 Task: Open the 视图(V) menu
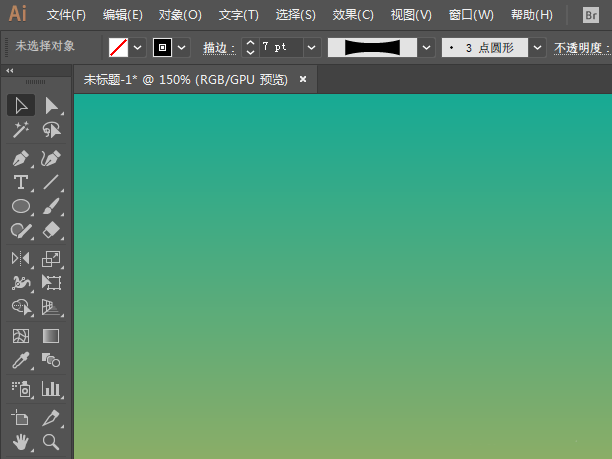[x=411, y=15]
